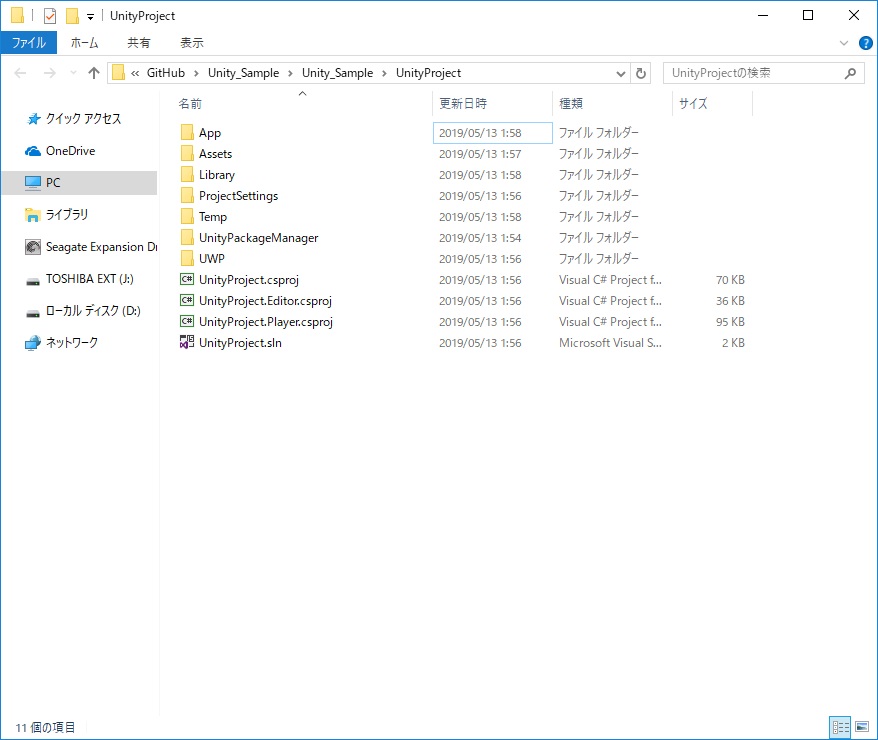Expand the chevron before UnityProject breadcrumb
Screen dimensions: 878x740
point(384,73)
